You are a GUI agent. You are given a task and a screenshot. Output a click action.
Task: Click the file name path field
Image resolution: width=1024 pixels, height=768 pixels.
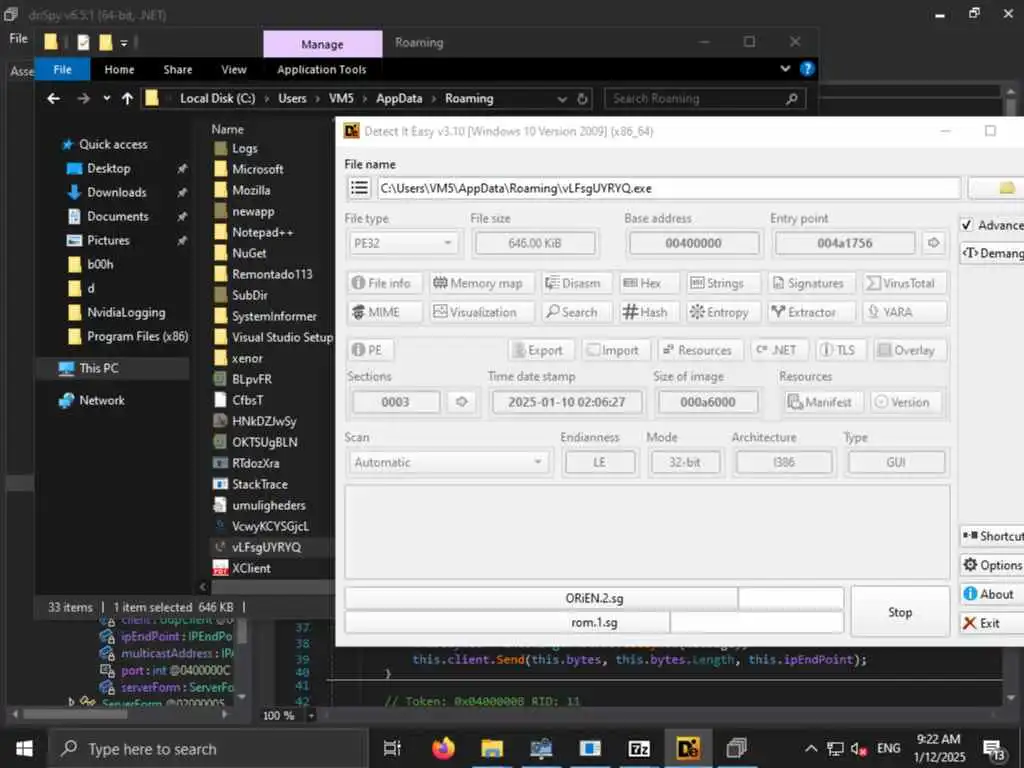[669, 188]
